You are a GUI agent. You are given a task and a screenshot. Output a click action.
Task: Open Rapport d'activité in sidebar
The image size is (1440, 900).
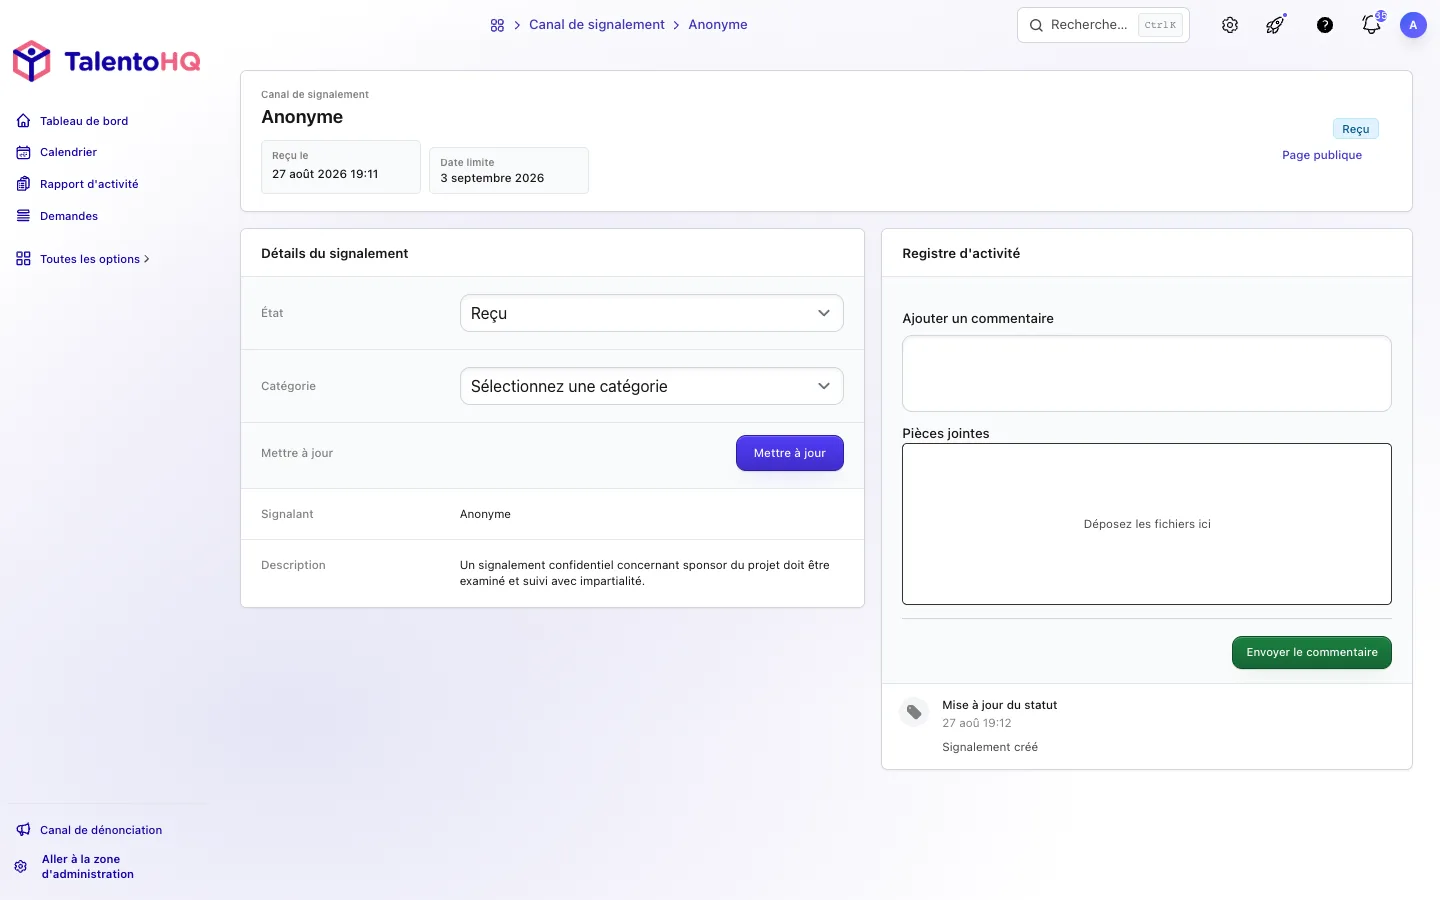[x=89, y=184]
